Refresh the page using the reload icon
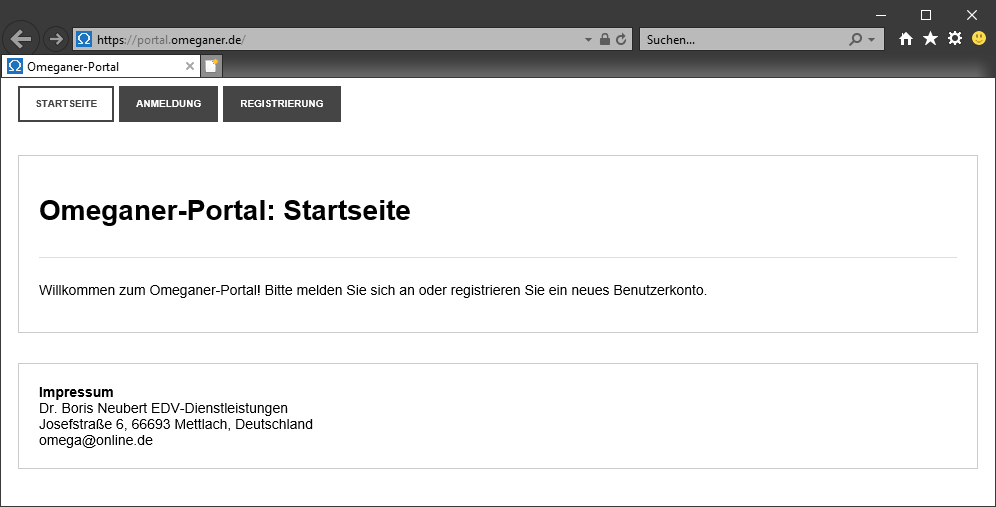 click(621, 39)
